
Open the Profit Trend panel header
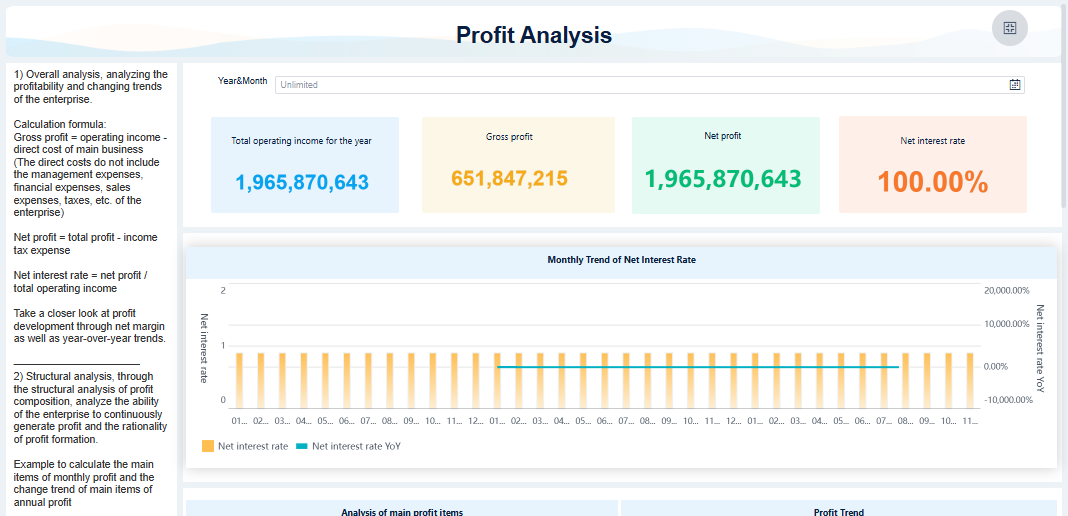838,511
